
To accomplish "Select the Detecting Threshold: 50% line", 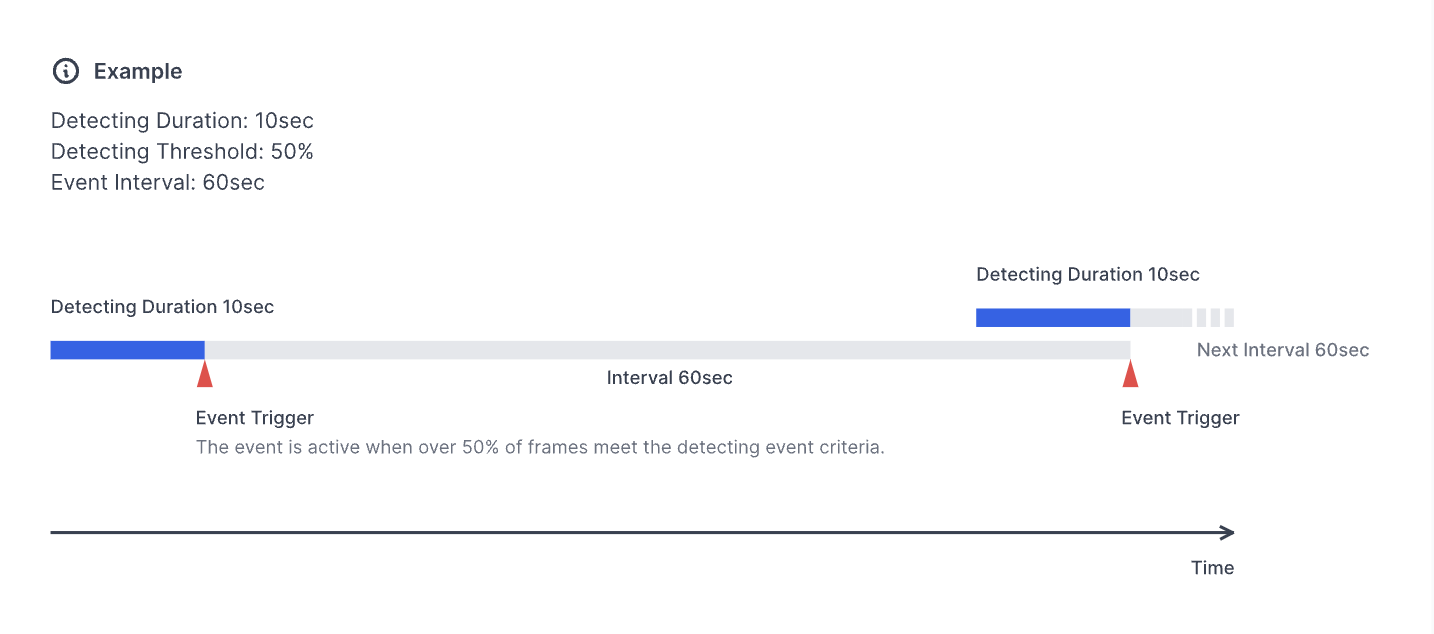I will pyautogui.click(x=182, y=152).
